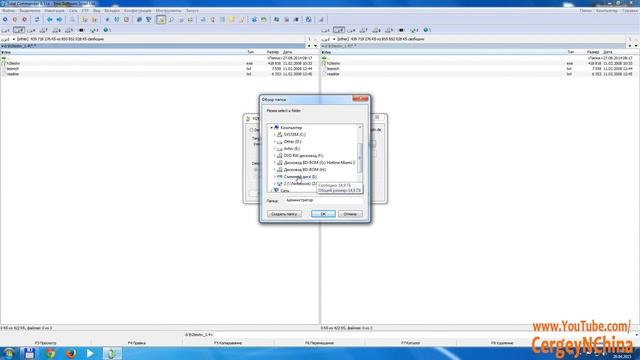
Task: Select SYSTEM (C:) in folder tree
Action: (x=295, y=135)
